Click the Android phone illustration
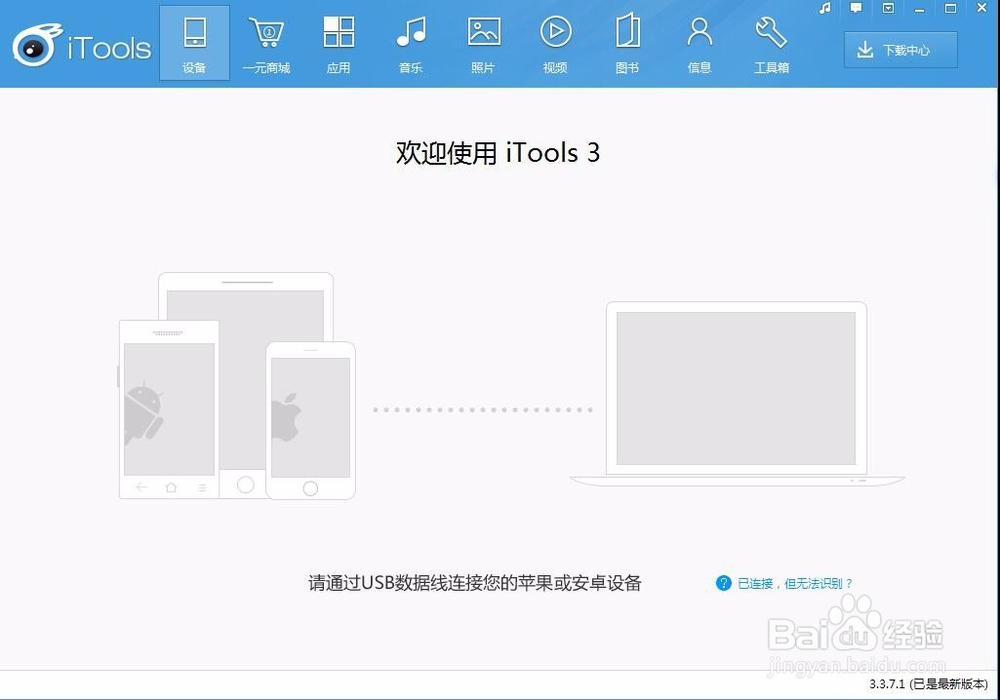Viewport: 1000px width, 700px height. tap(169, 409)
